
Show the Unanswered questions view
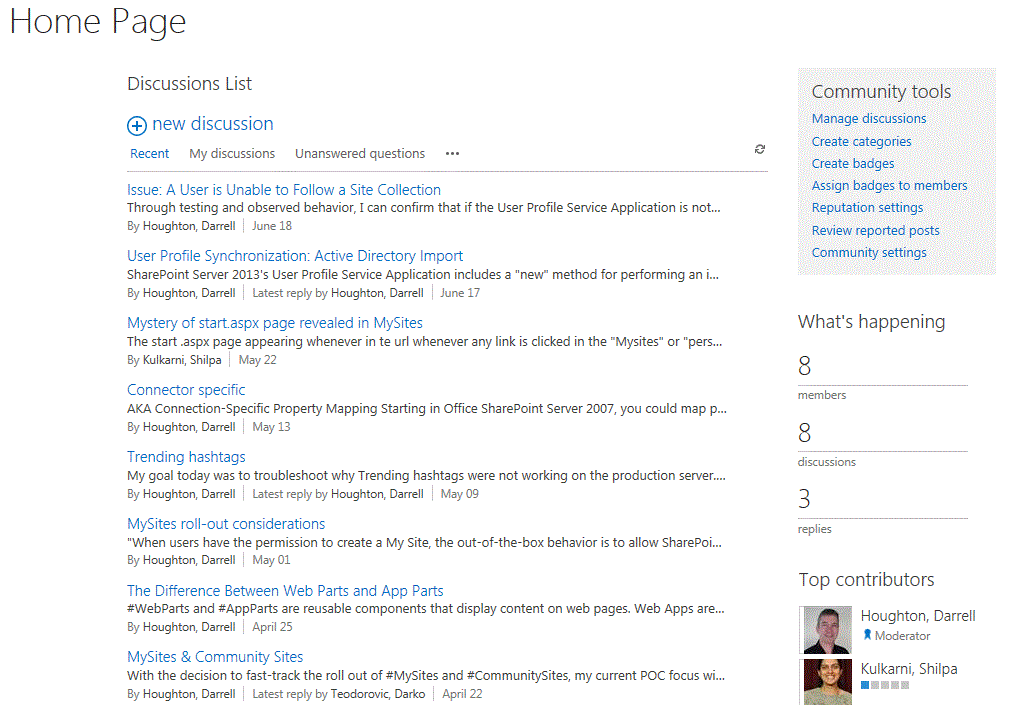pyautogui.click(x=360, y=154)
